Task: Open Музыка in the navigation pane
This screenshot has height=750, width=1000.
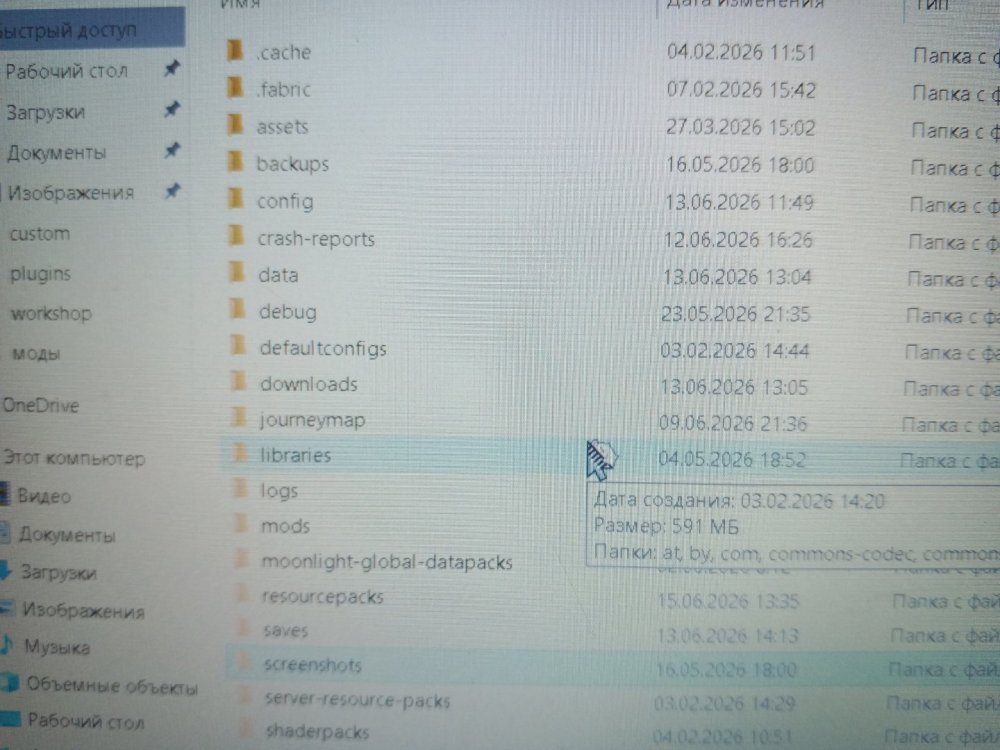Action: coord(56,647)
